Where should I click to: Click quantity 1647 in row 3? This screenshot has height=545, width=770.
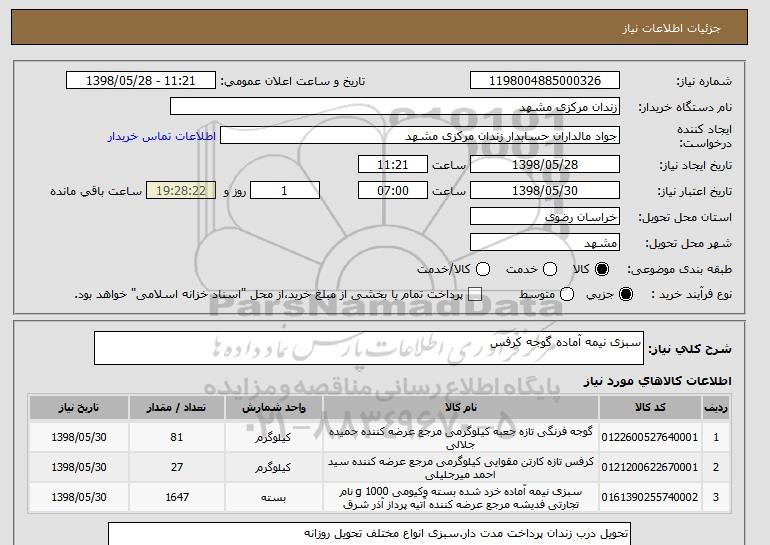pos(177,497)
